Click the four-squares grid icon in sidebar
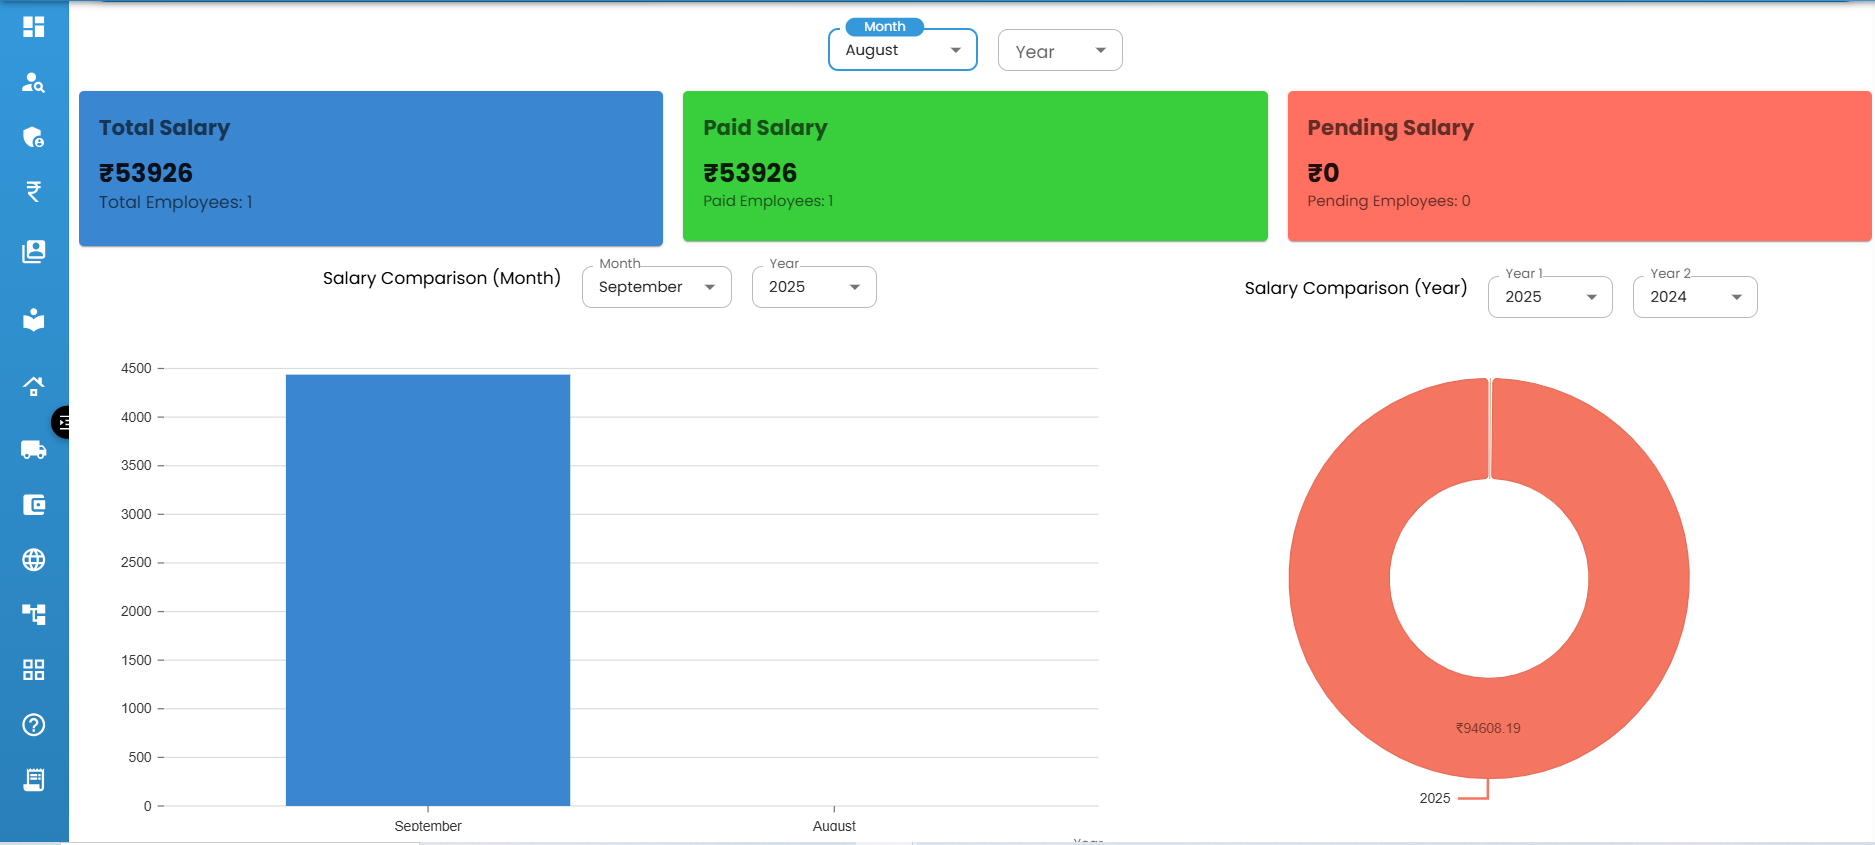The height and width of the screenshot is (845, 1875). 34,670
